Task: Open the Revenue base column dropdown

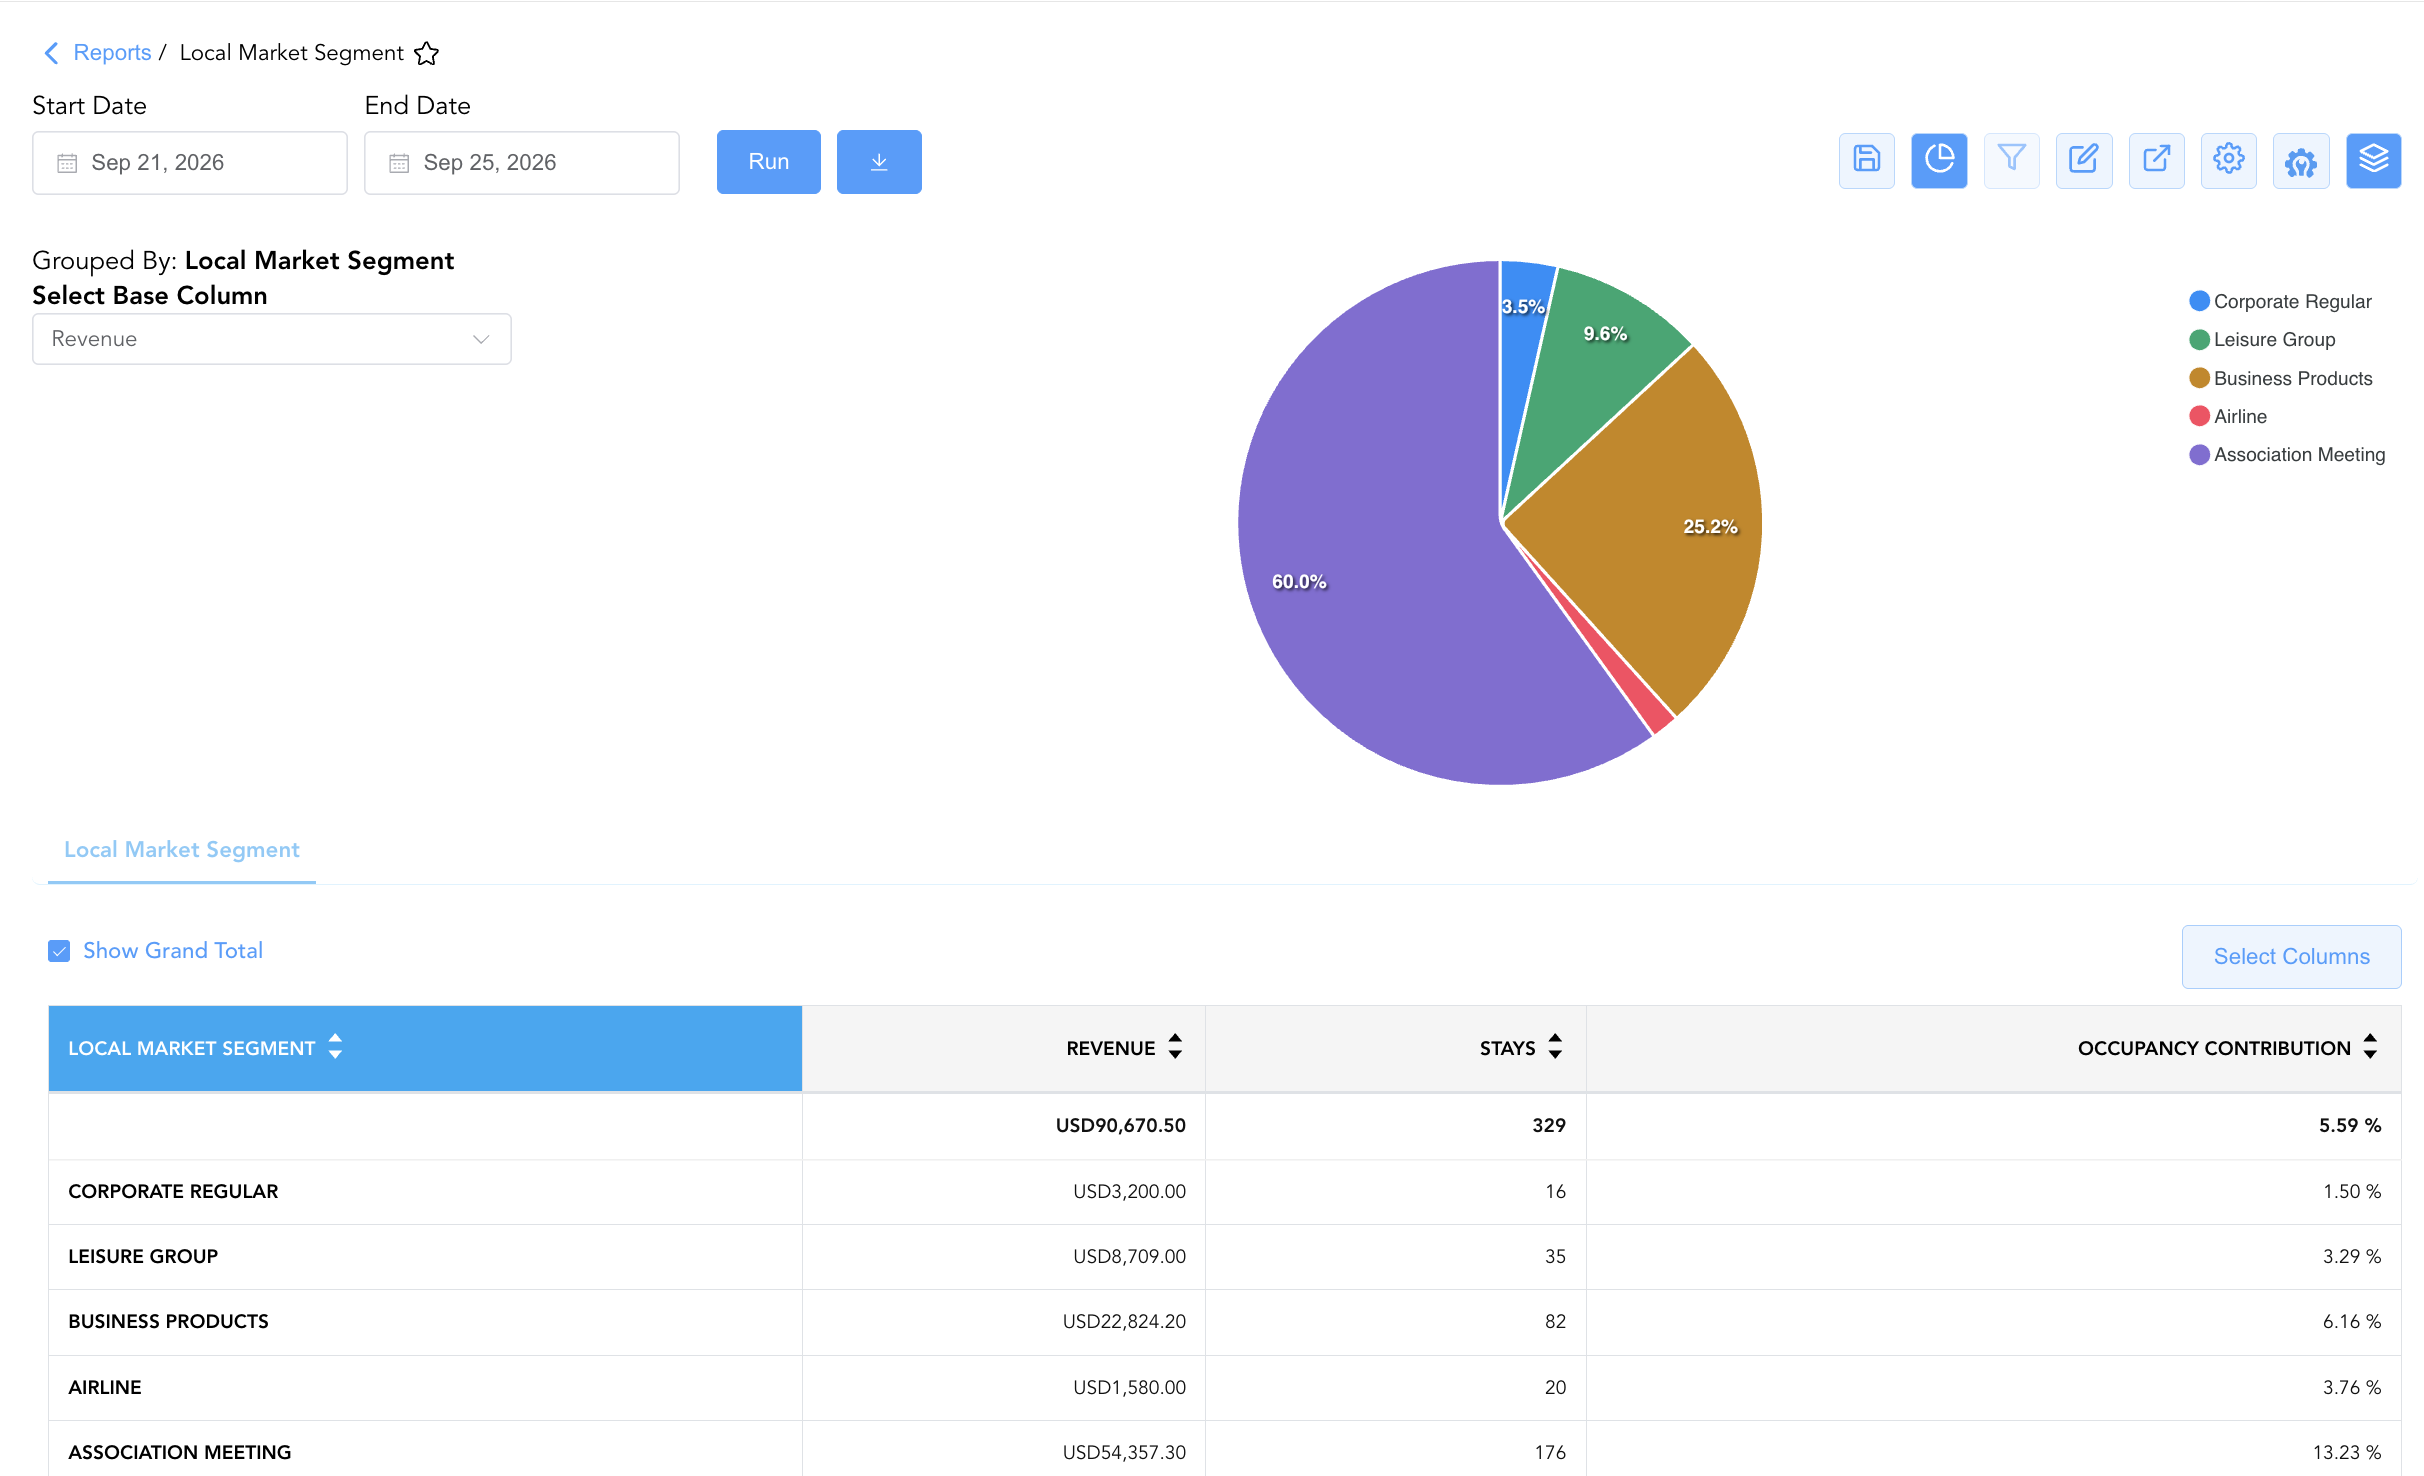Action: pos(272,339)
